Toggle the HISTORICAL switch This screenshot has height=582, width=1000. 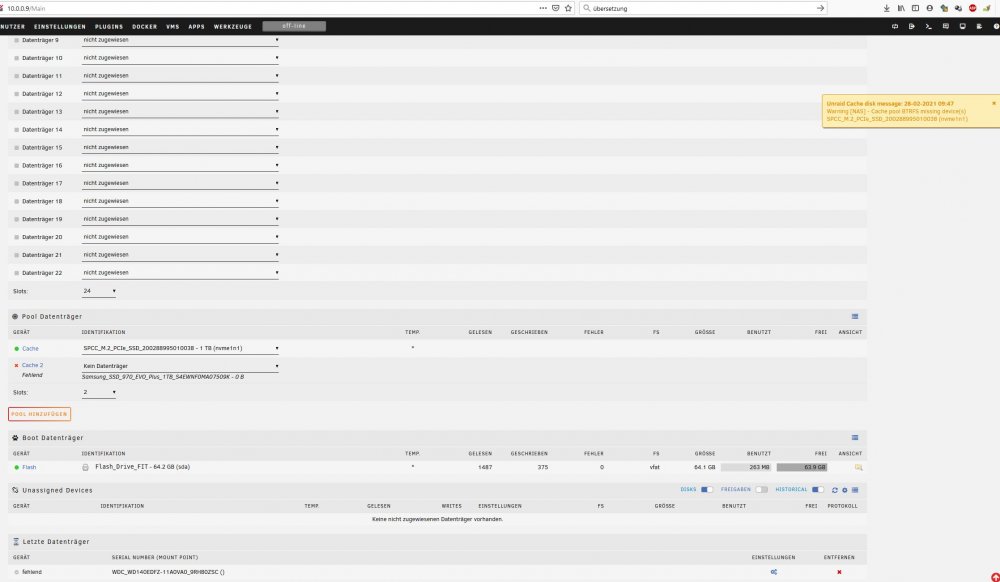pyautogui.click(x=818, y=490)
